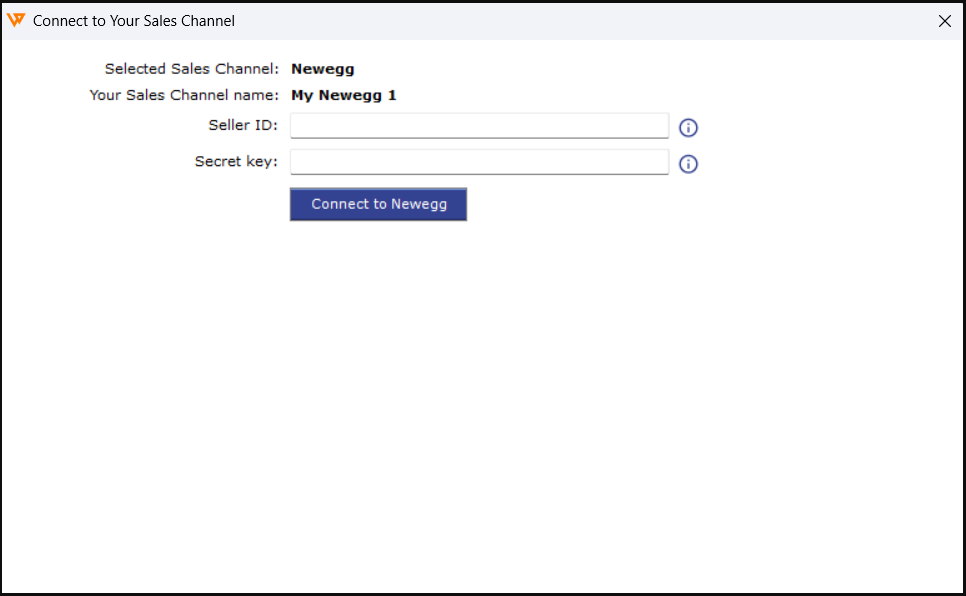
Task: Select the "My Newegg 1" channel name
Action: pos(343,96)
